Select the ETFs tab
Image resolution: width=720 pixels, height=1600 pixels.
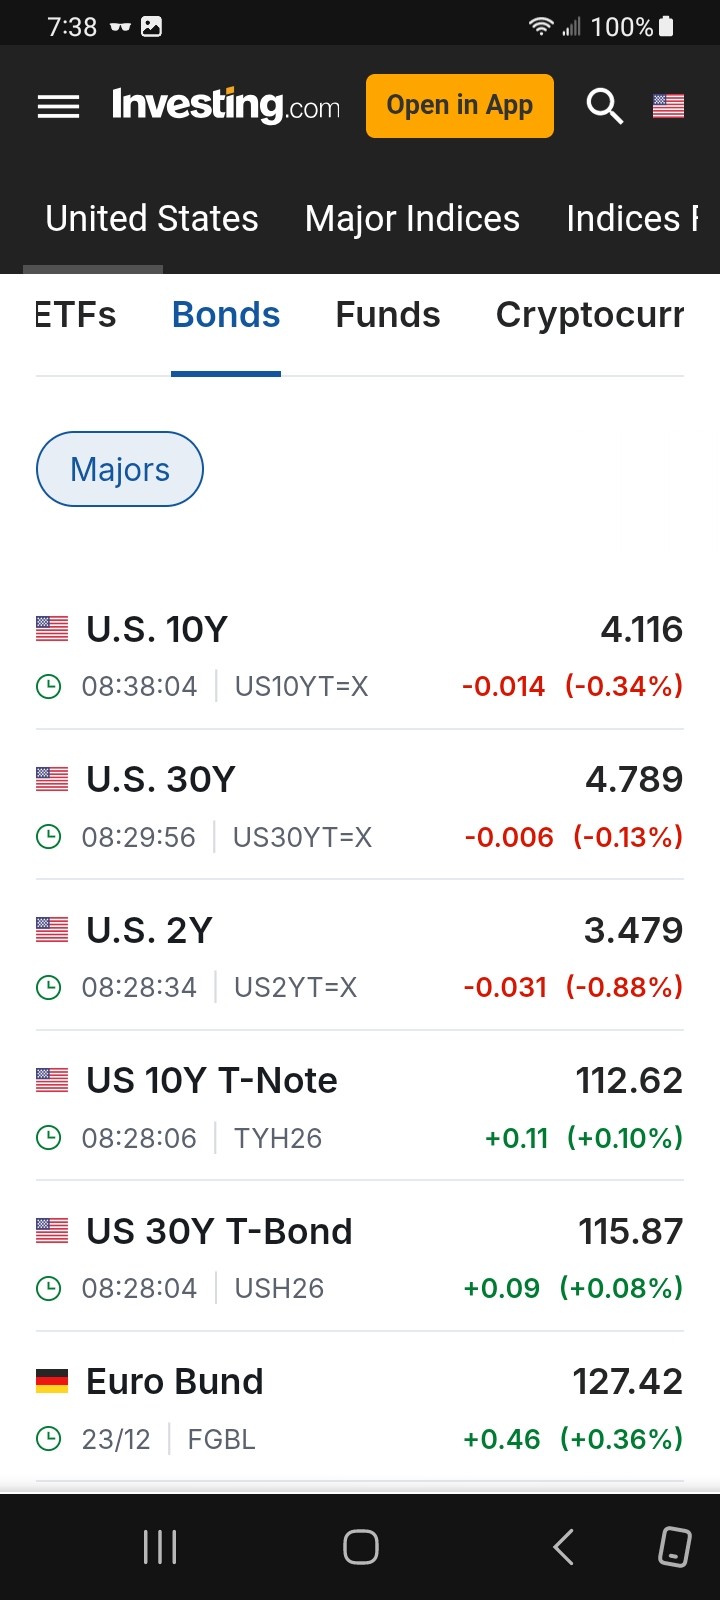click(76, 315)
